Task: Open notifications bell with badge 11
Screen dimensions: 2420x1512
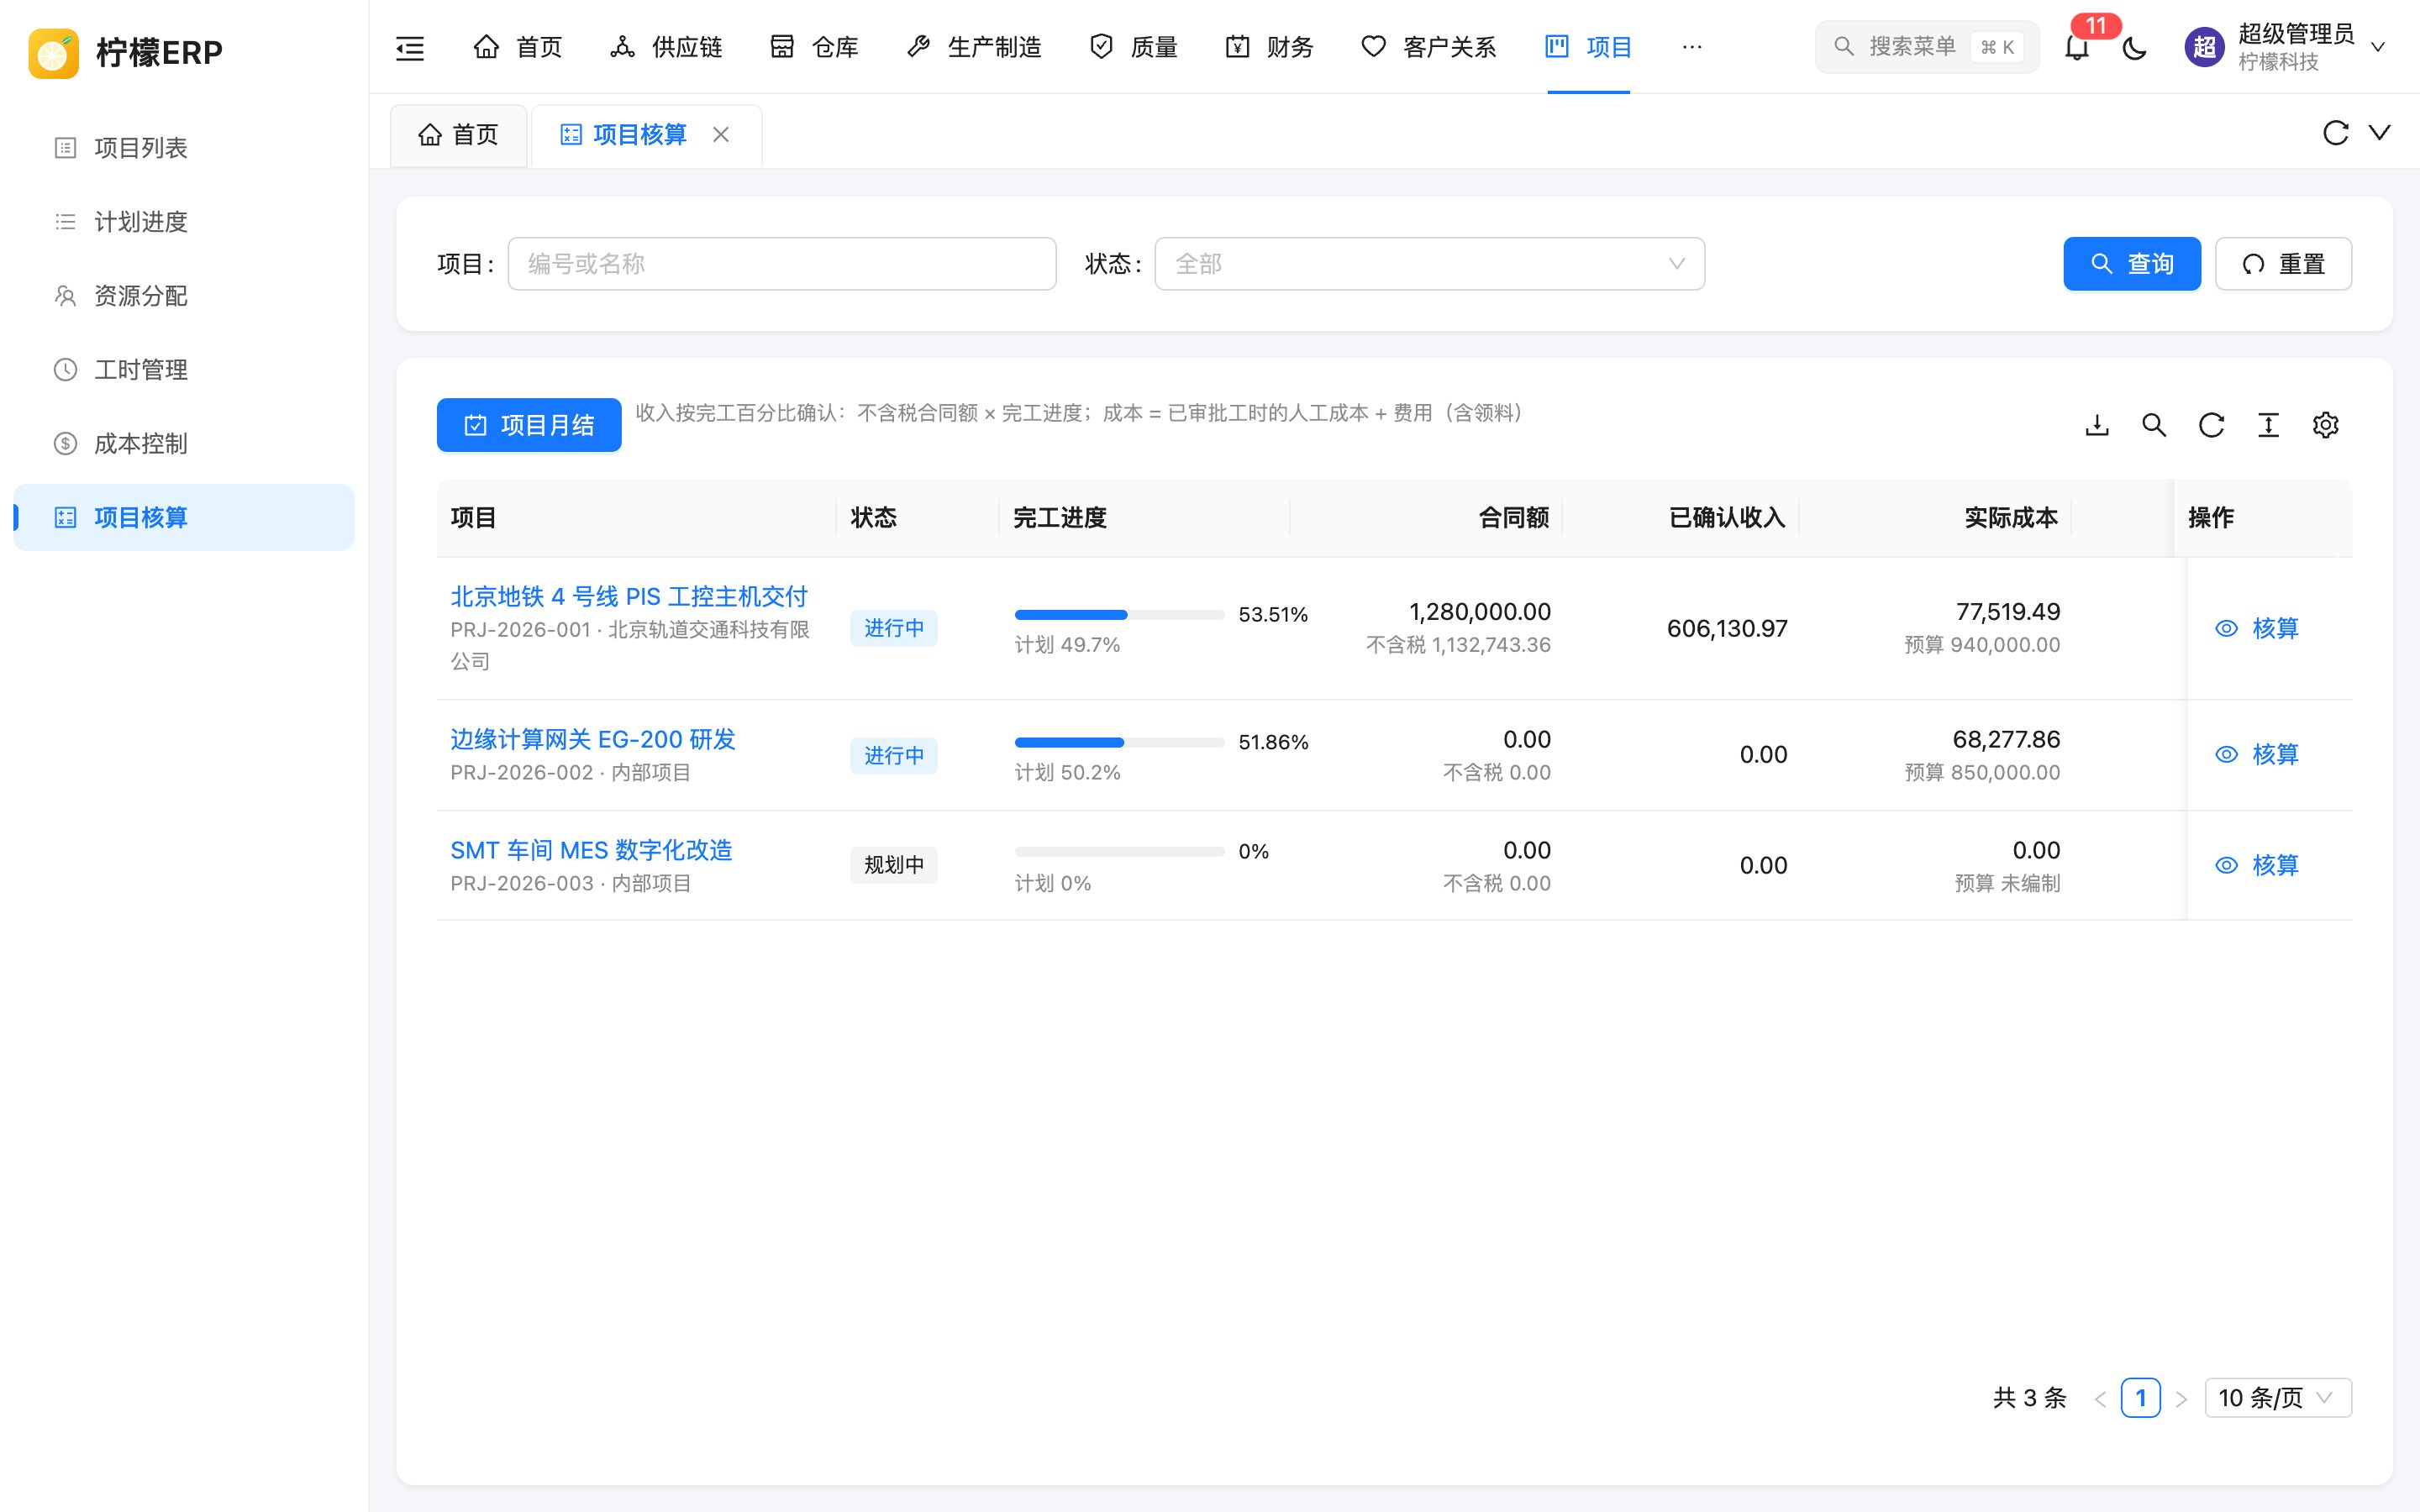Action: [x=2077, y=47]
